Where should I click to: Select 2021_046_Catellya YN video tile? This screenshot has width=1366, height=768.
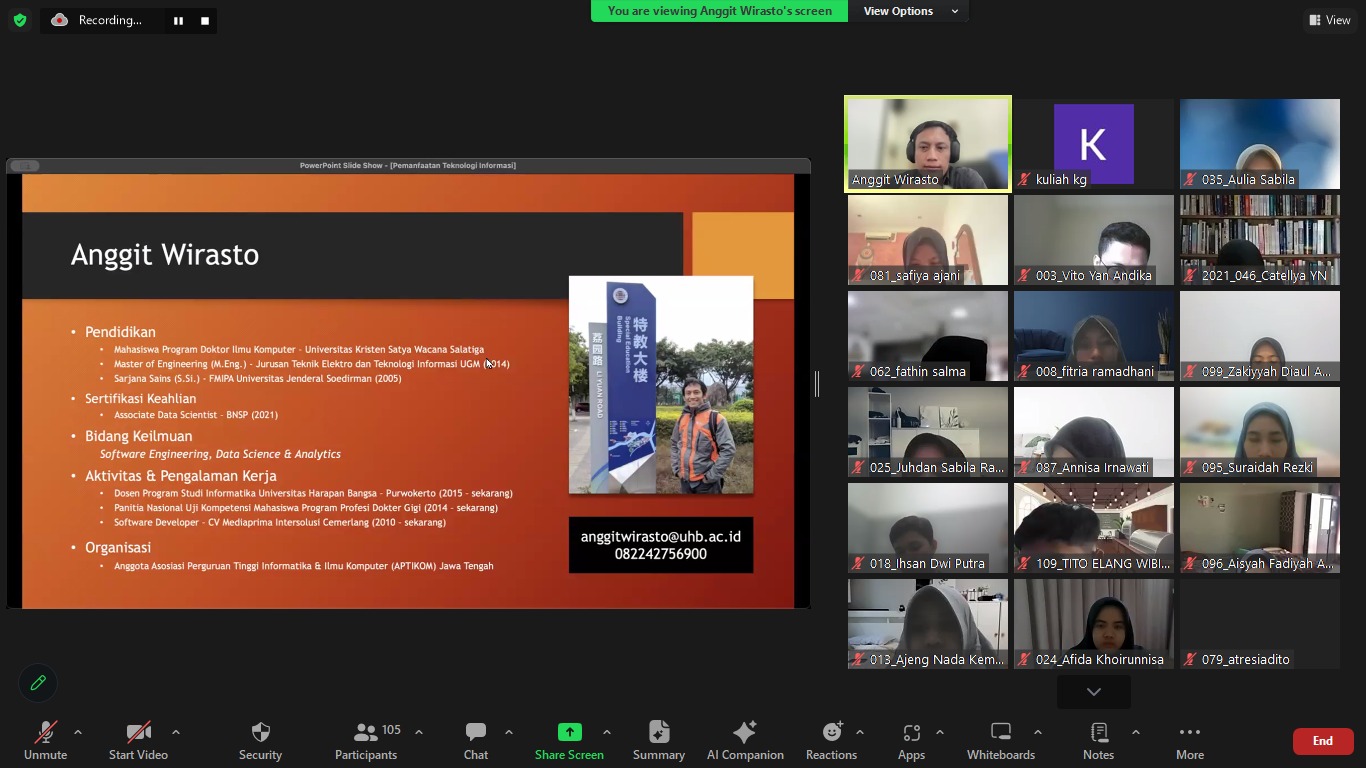1260,240
